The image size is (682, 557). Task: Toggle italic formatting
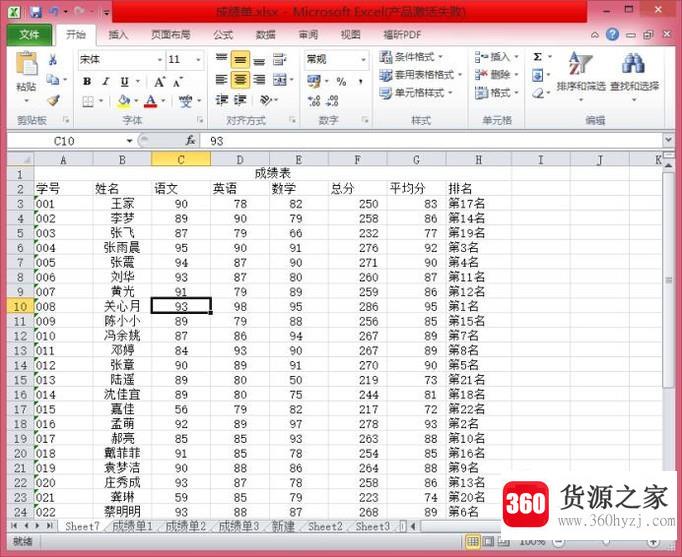click(x=106, y=81)
